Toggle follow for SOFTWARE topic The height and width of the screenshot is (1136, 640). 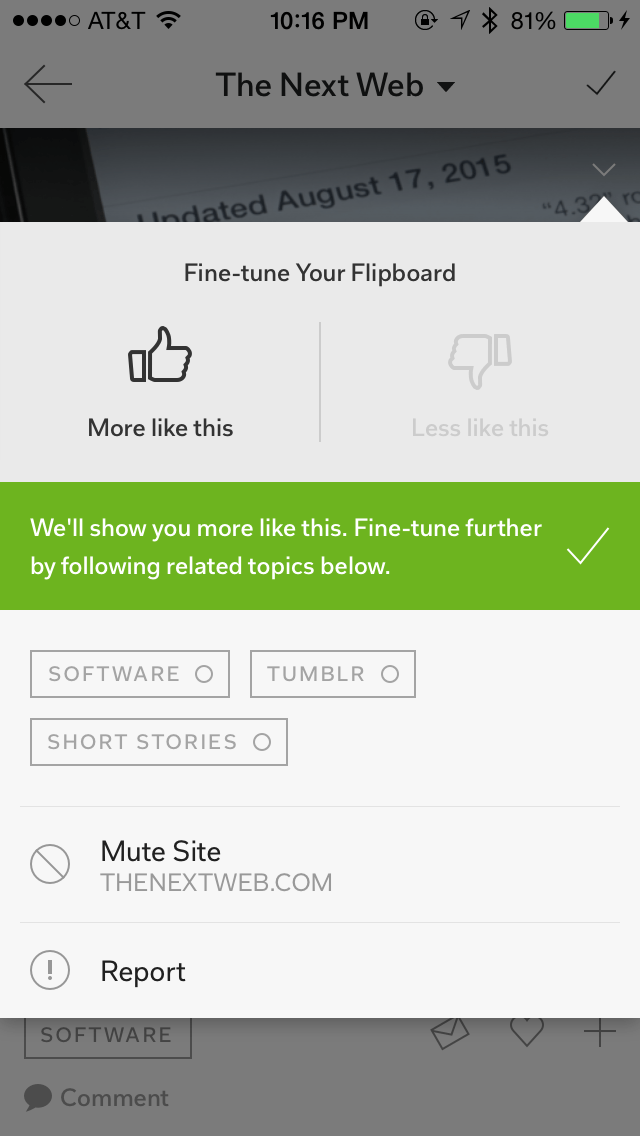130,674
